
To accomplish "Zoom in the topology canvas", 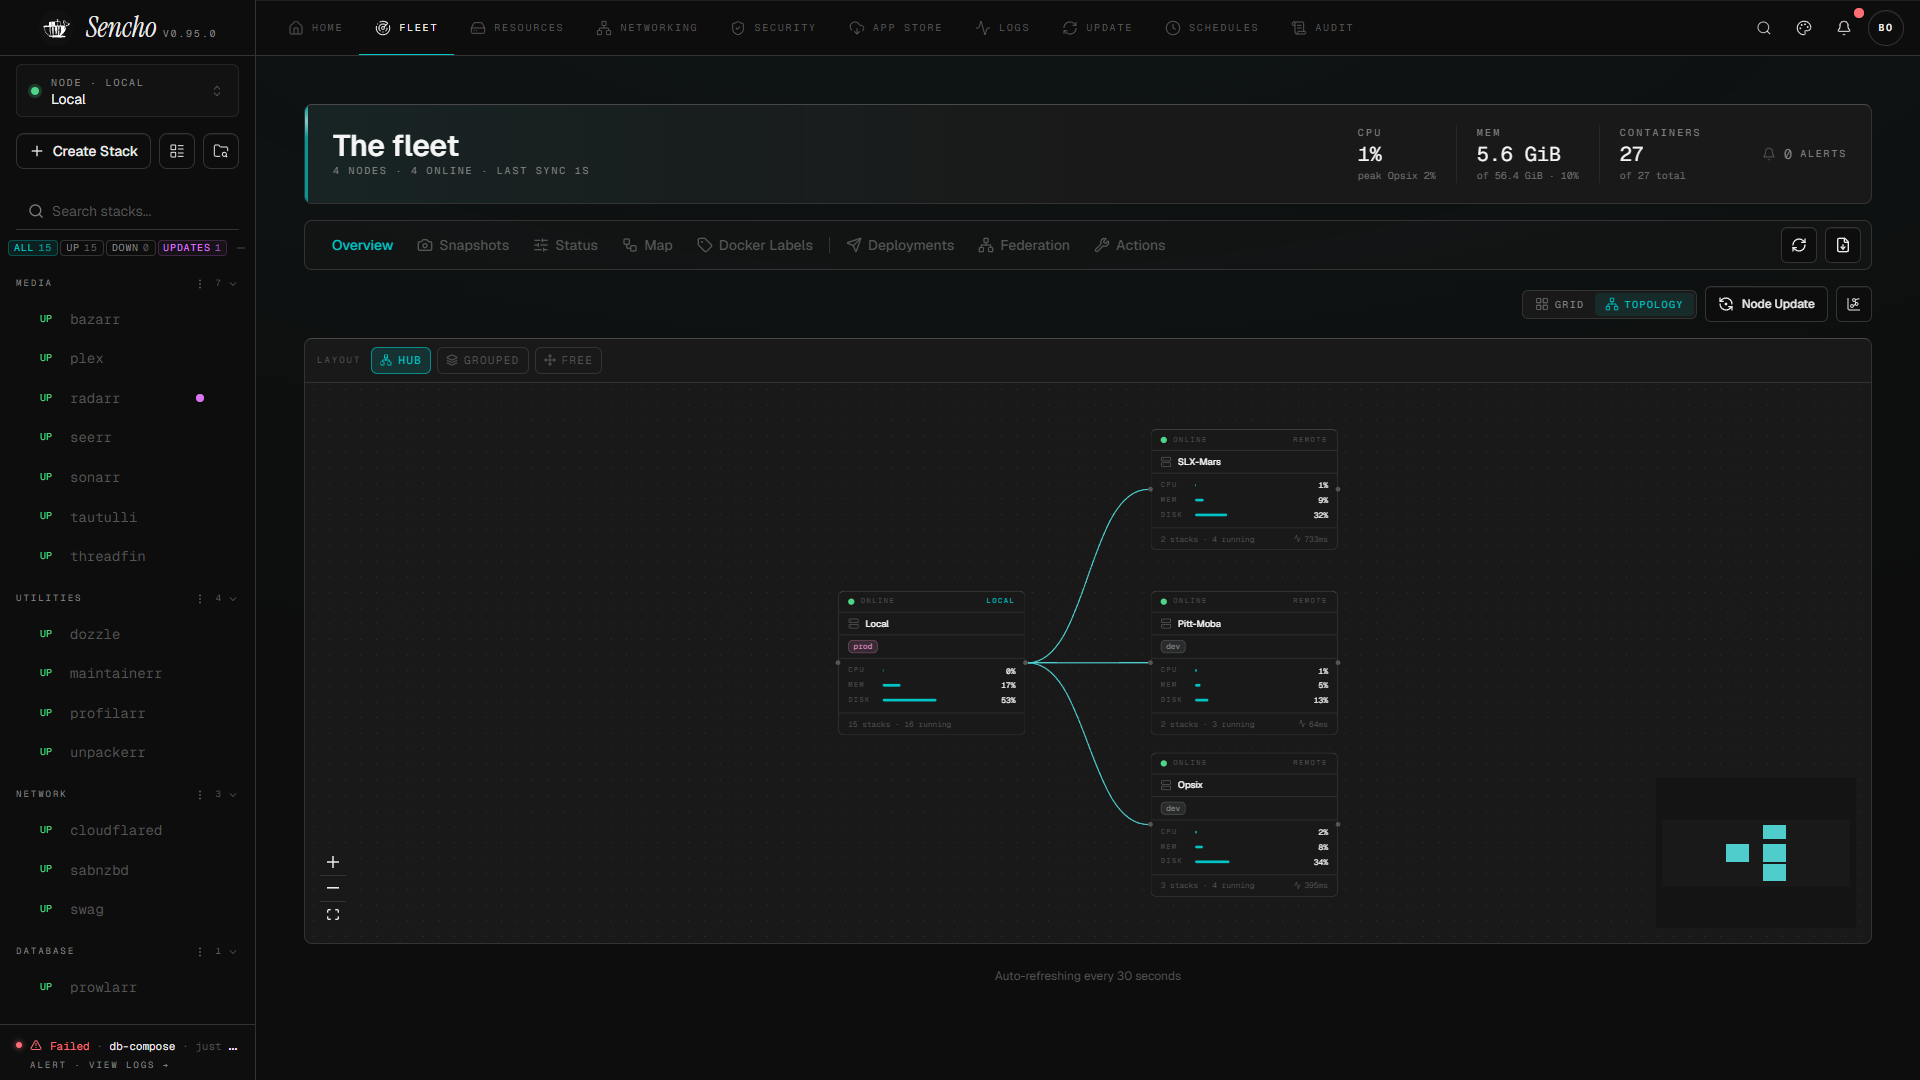I will (x=333, y=862).
